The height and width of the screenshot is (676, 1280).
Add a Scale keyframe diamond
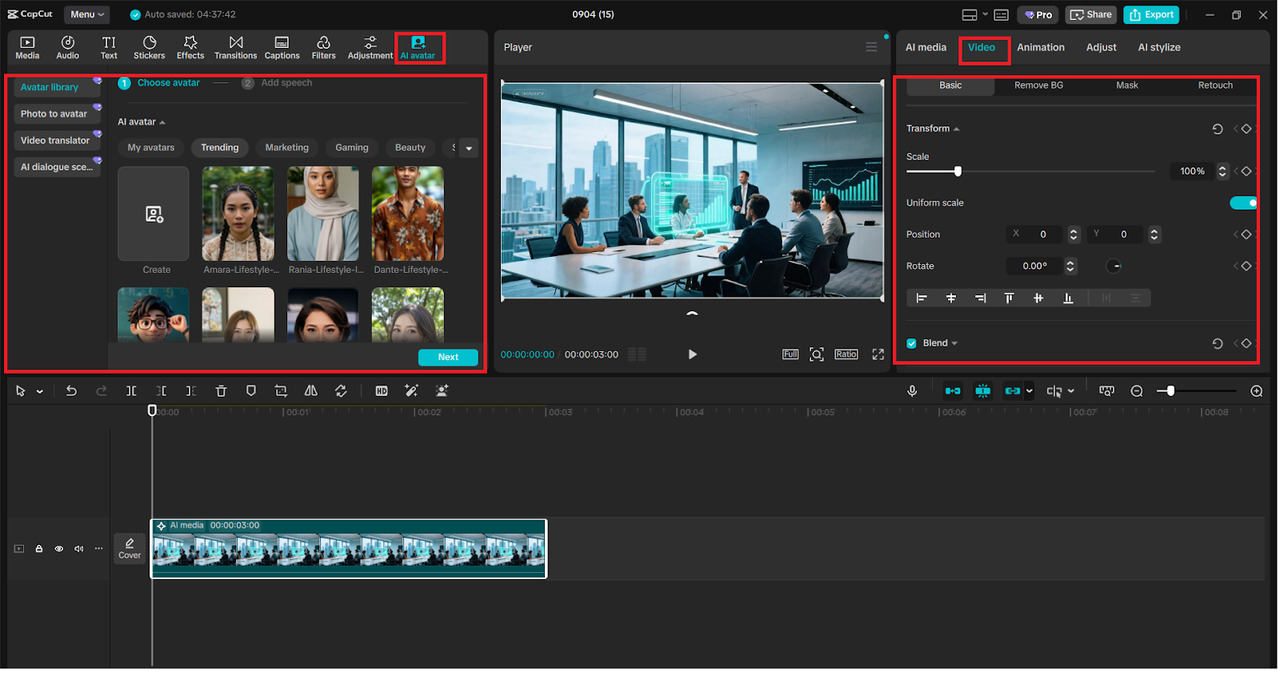click(x=1246, y=171)
